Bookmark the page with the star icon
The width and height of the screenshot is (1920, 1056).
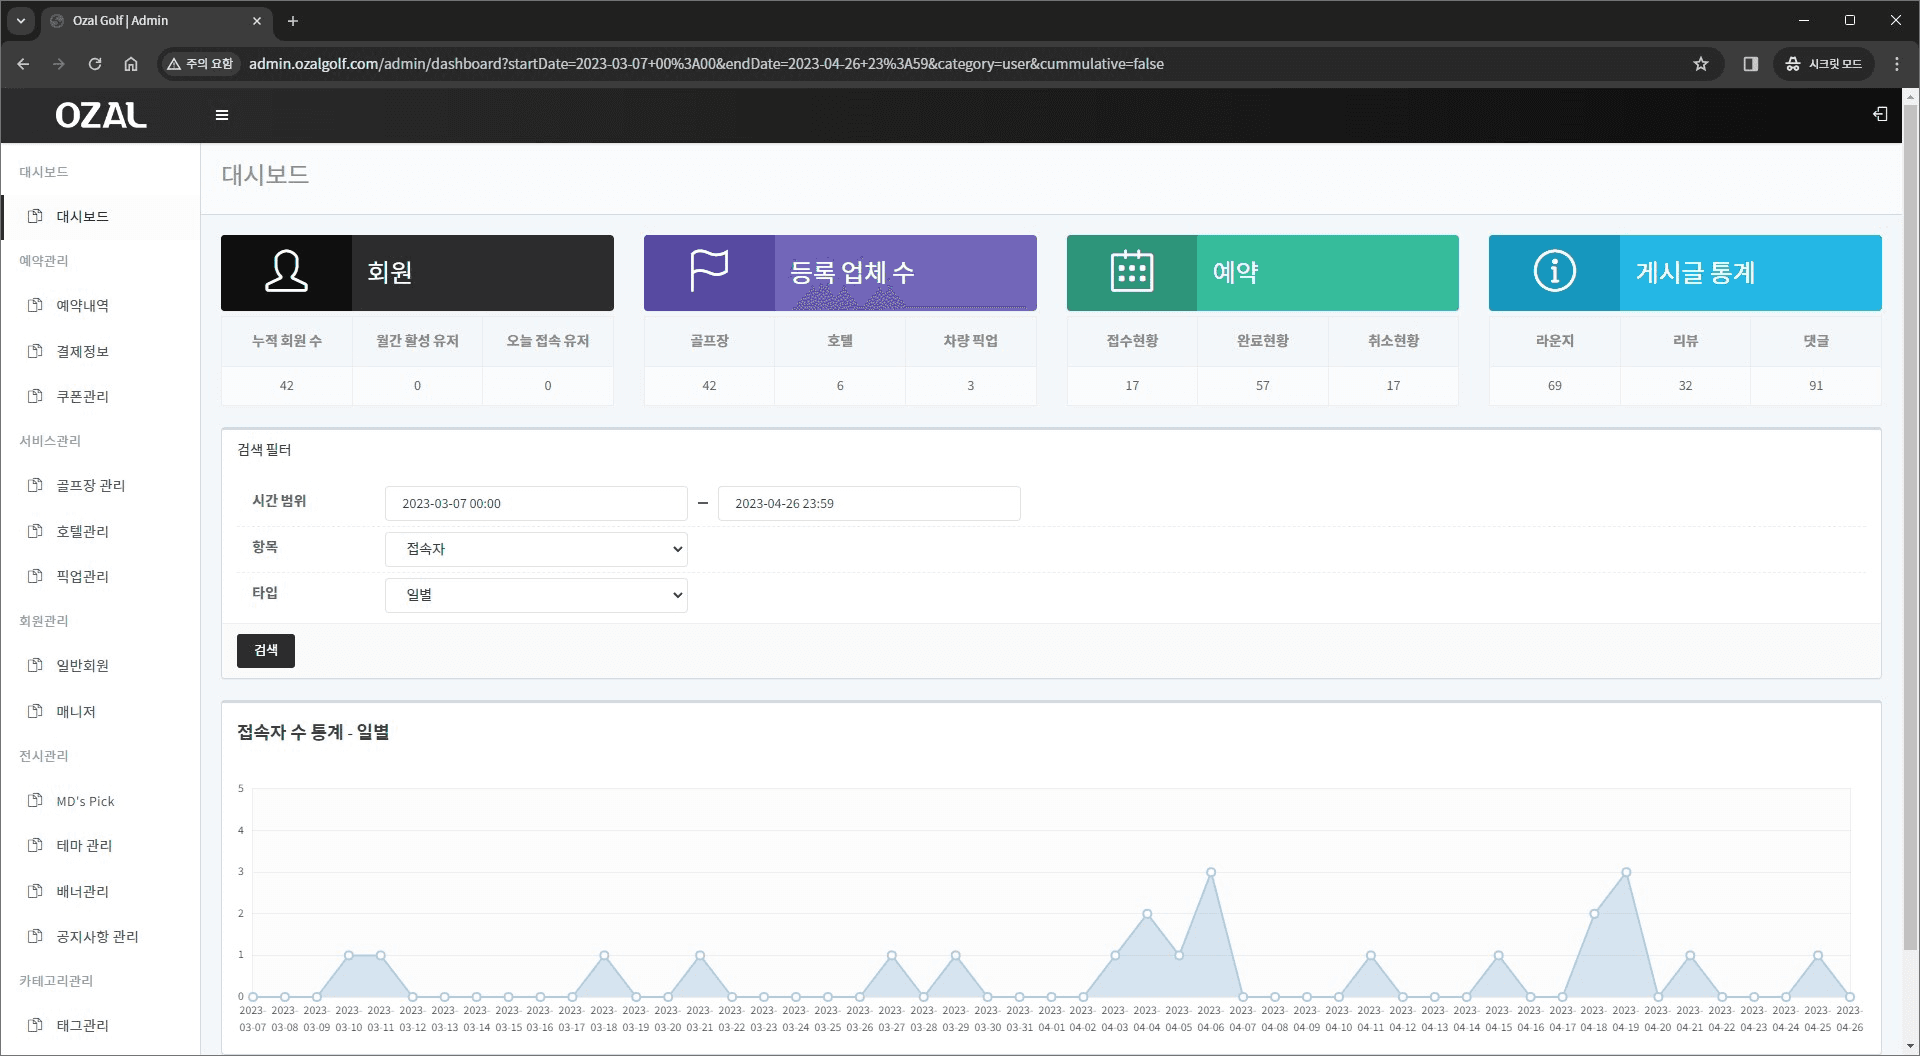1700,63
